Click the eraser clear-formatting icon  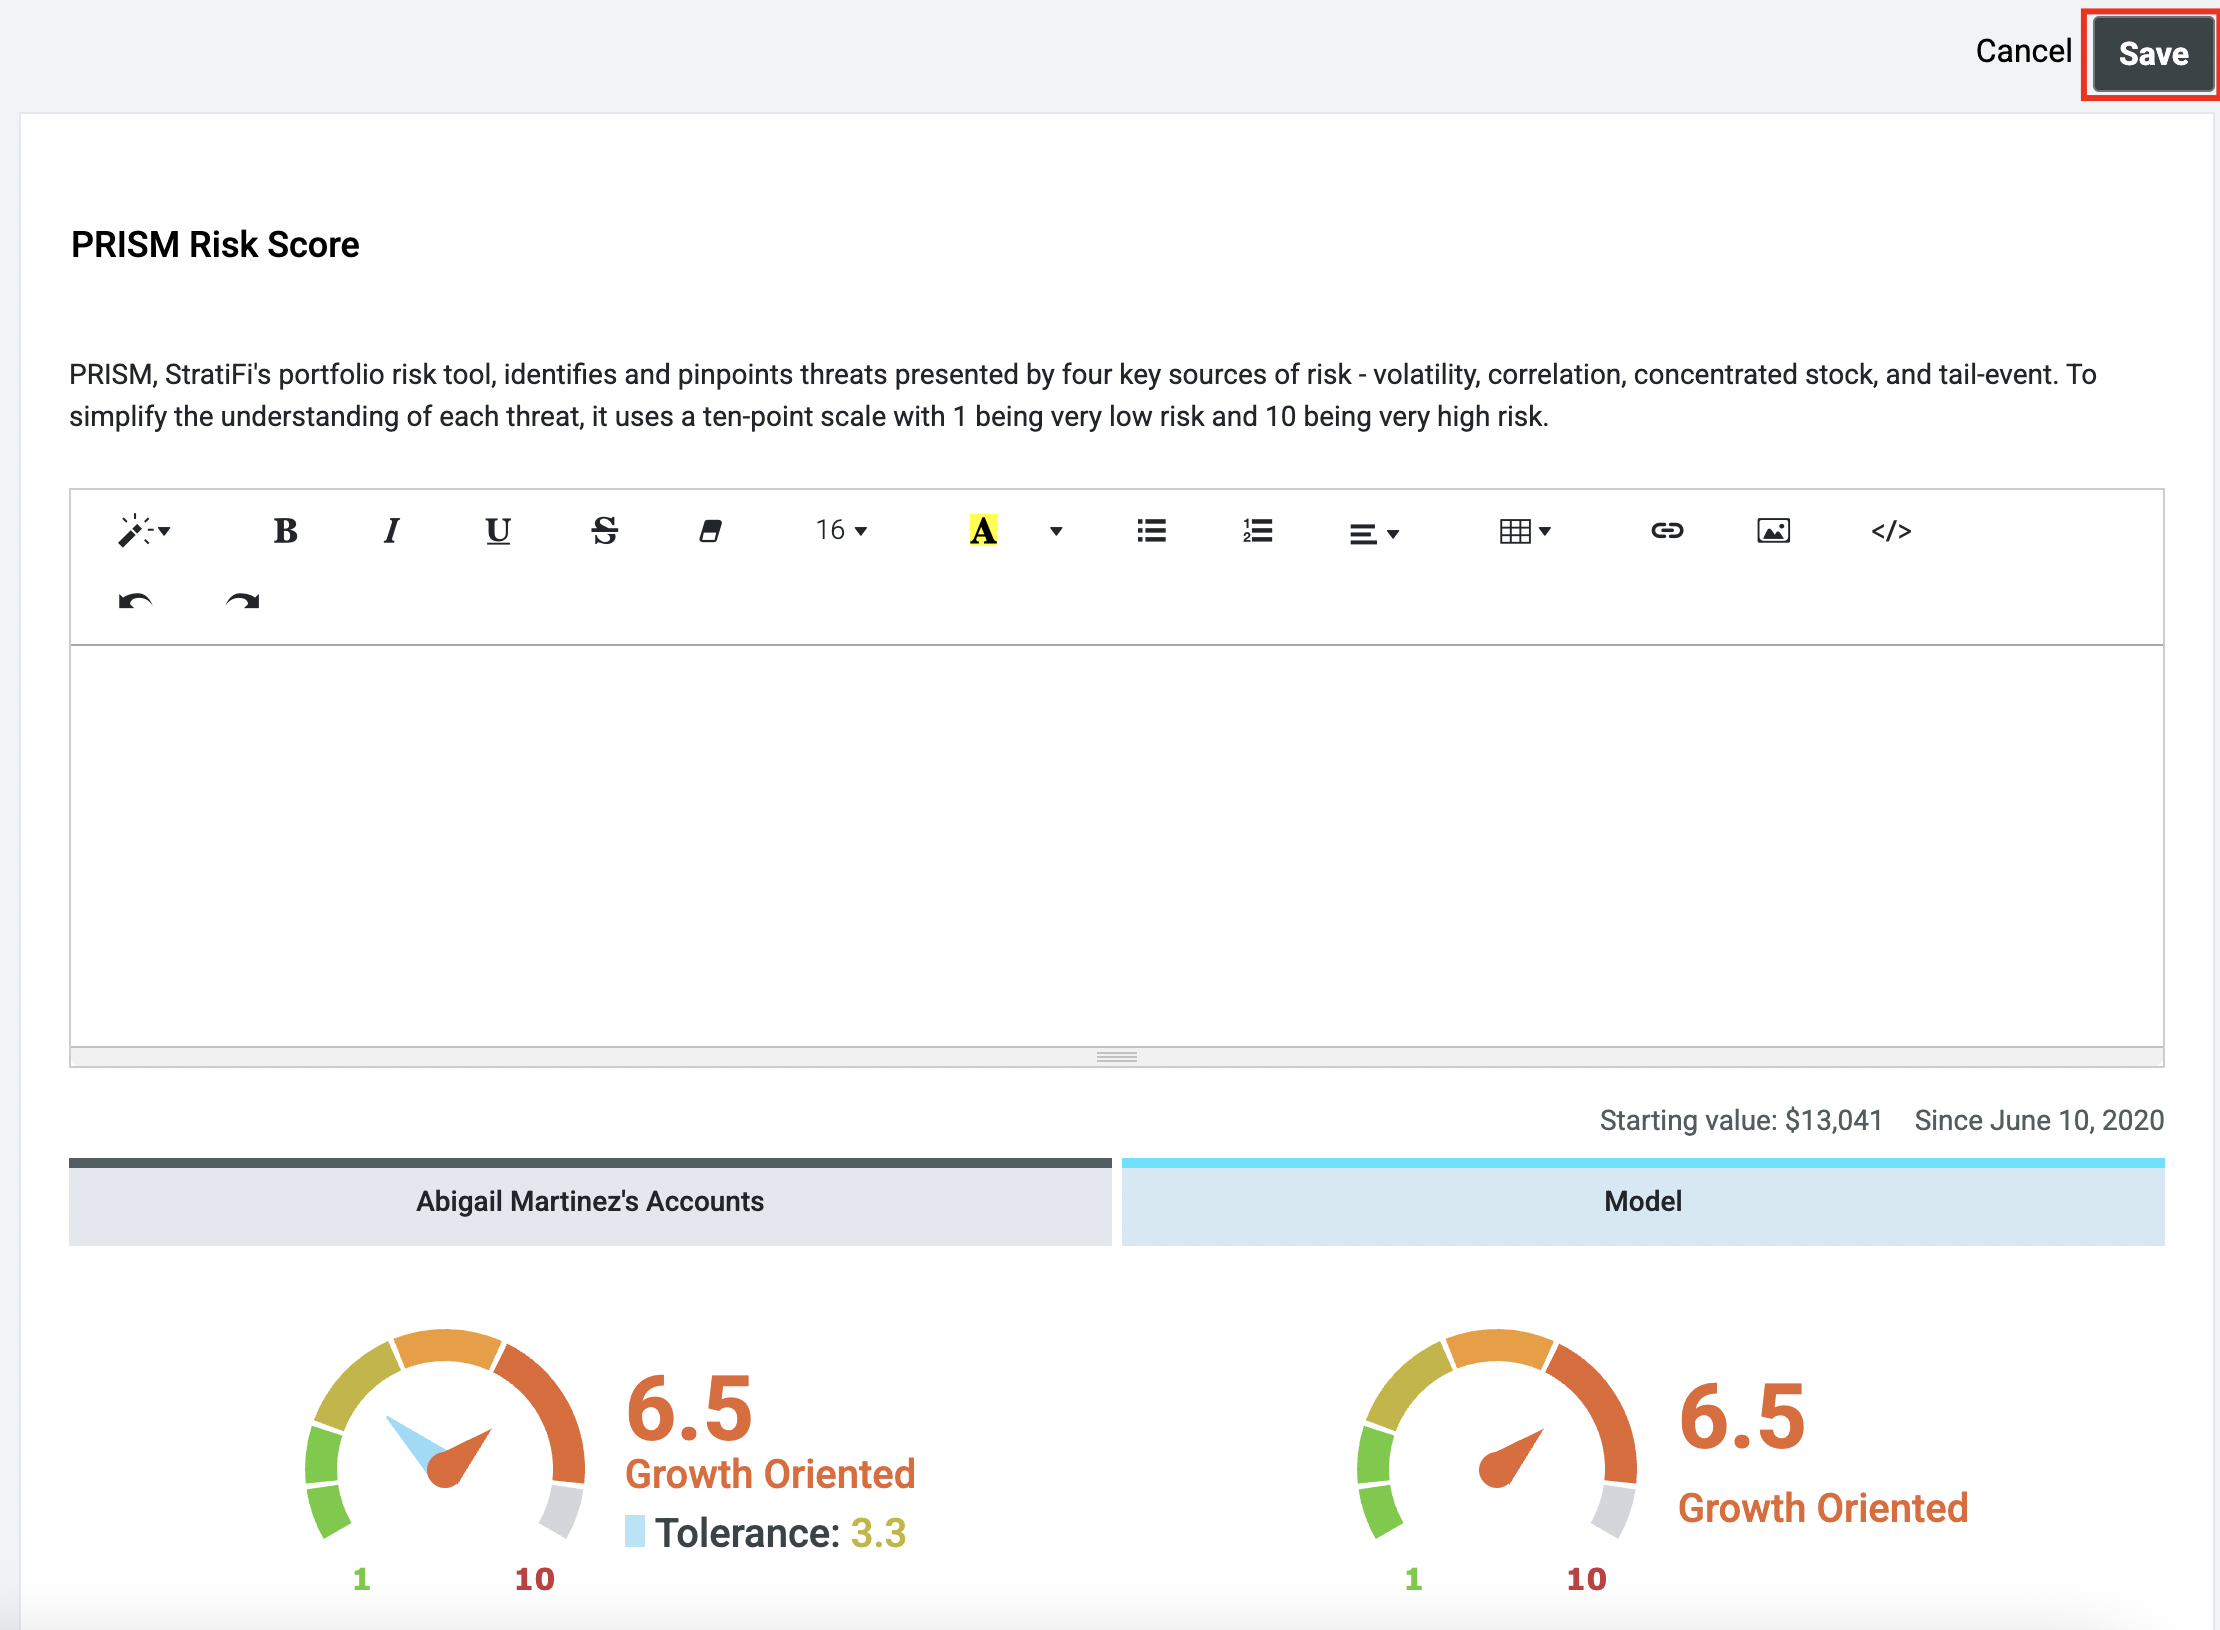pos(710,530)
